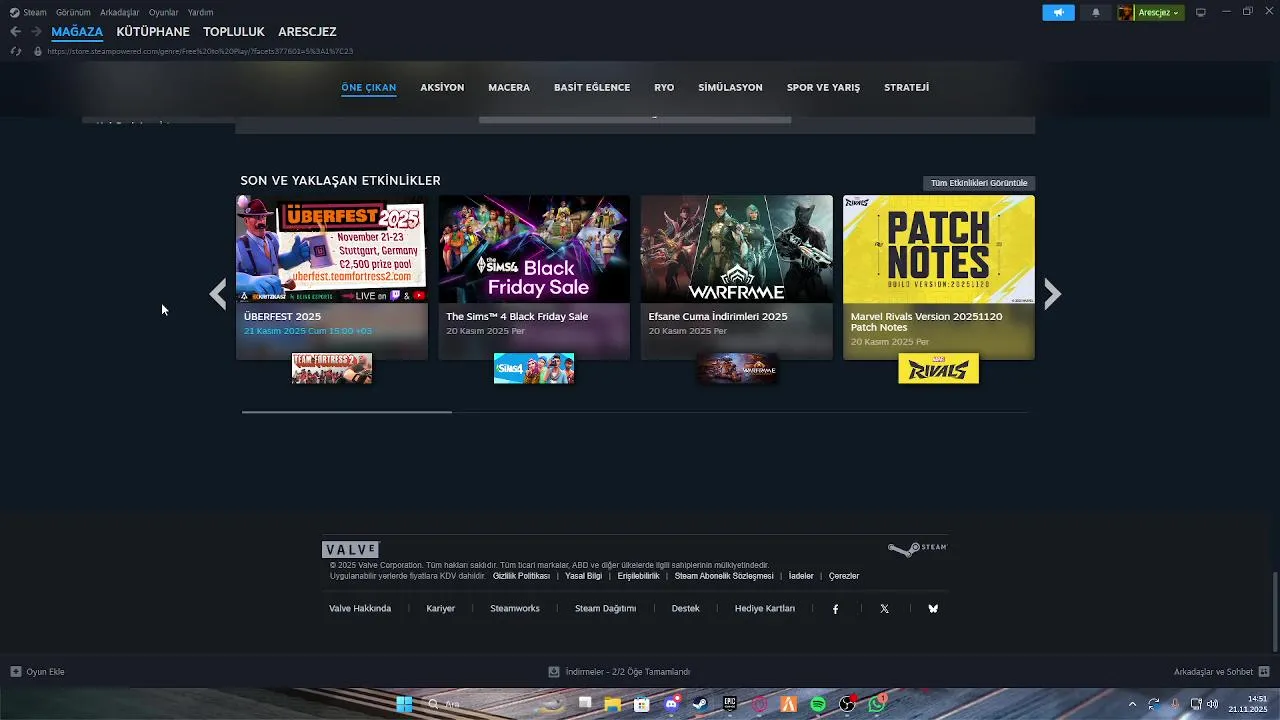The width and height of the screenshot is (1280, 720).
Task: Click the Arescjez profile avatar
Action: 1126,13
